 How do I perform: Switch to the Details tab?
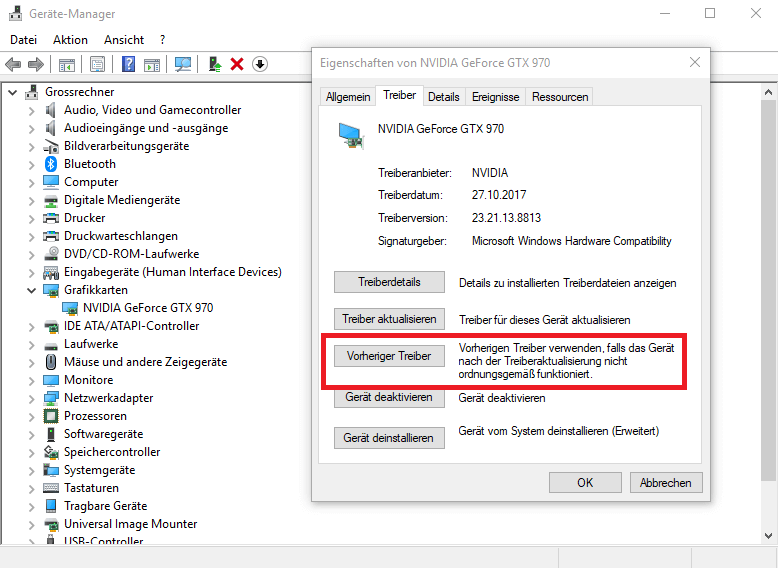point(443,97)
